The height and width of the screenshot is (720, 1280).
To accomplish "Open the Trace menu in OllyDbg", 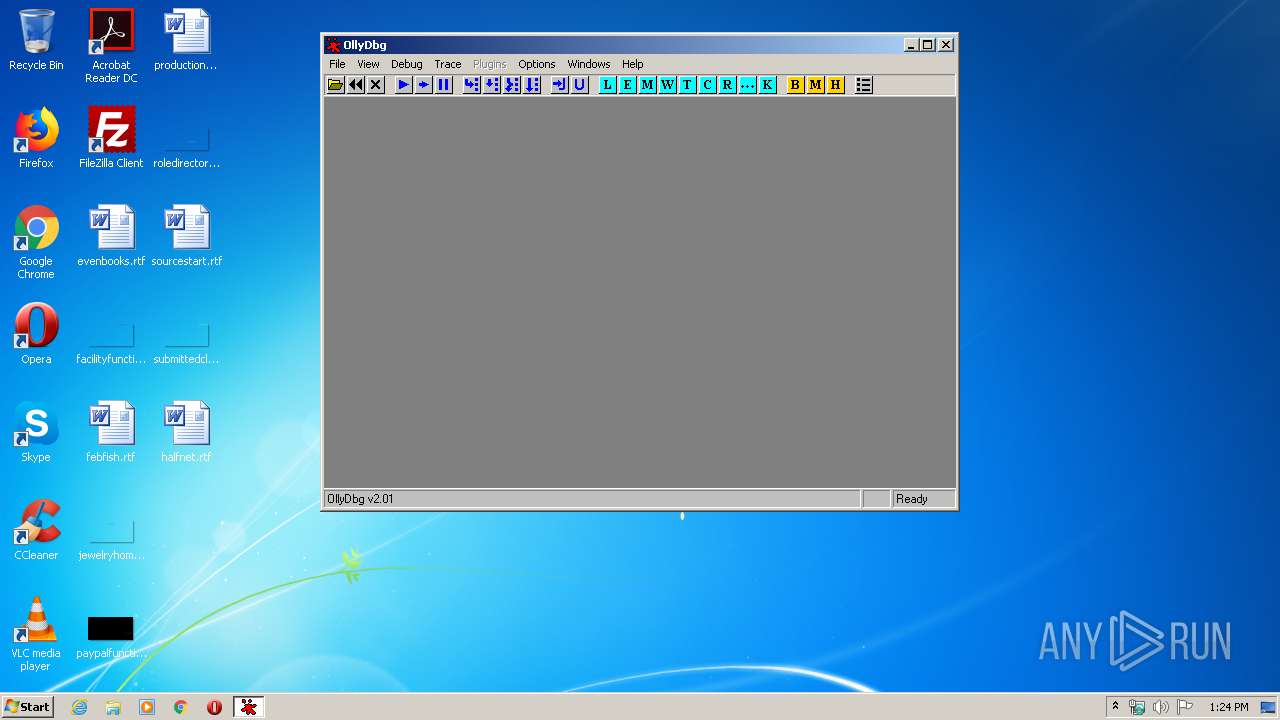I will pyautogui.click(x=448, y=64).
